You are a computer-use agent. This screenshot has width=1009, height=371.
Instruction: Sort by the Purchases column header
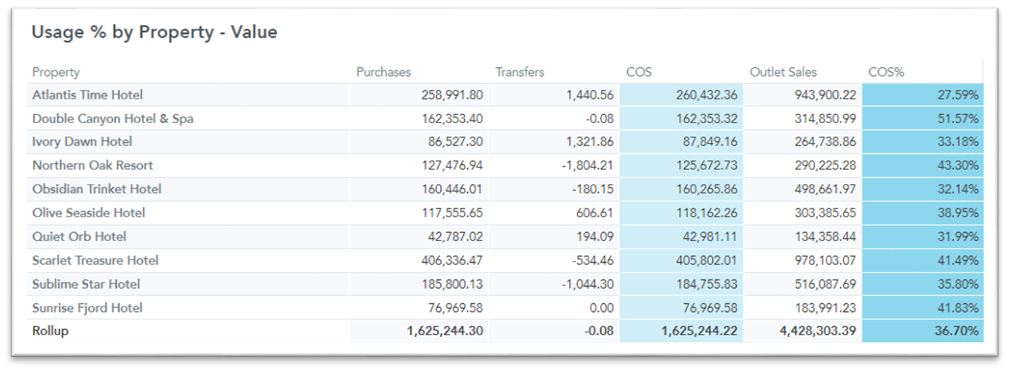tap(384, 73)
